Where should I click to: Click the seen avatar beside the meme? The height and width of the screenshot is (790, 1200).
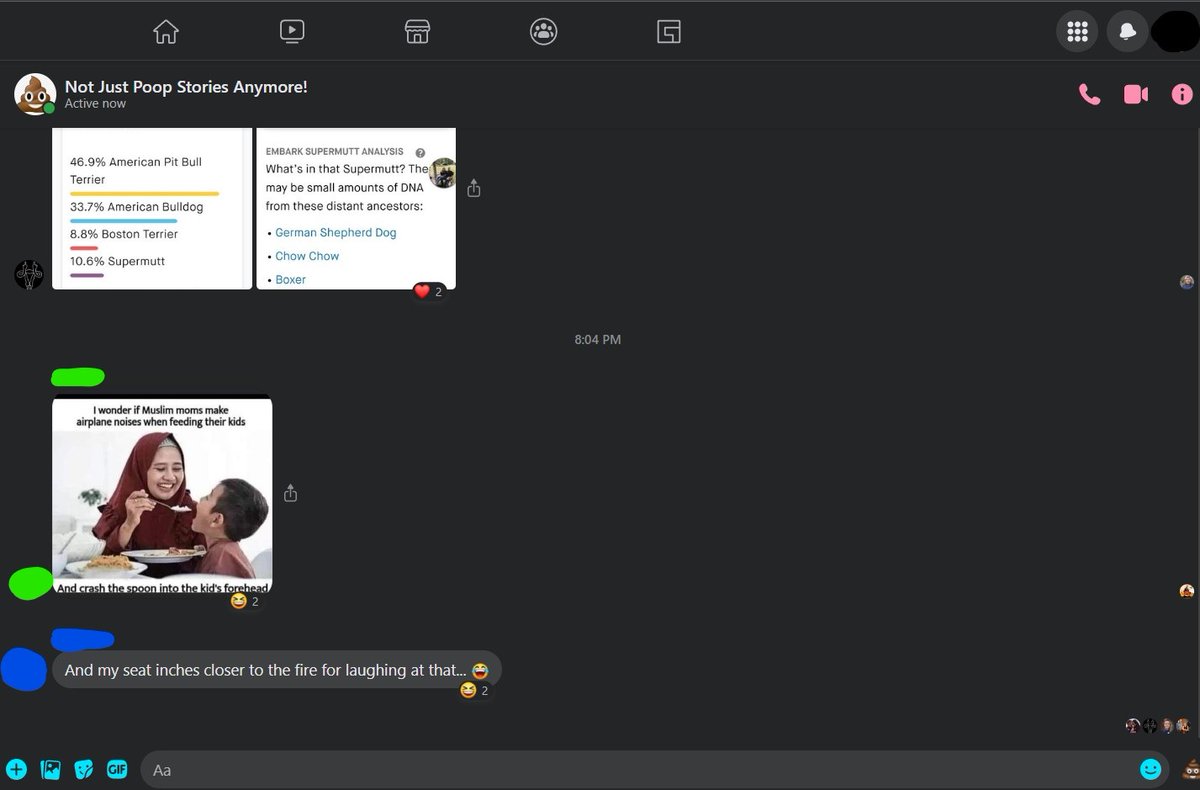point(1187,591)
